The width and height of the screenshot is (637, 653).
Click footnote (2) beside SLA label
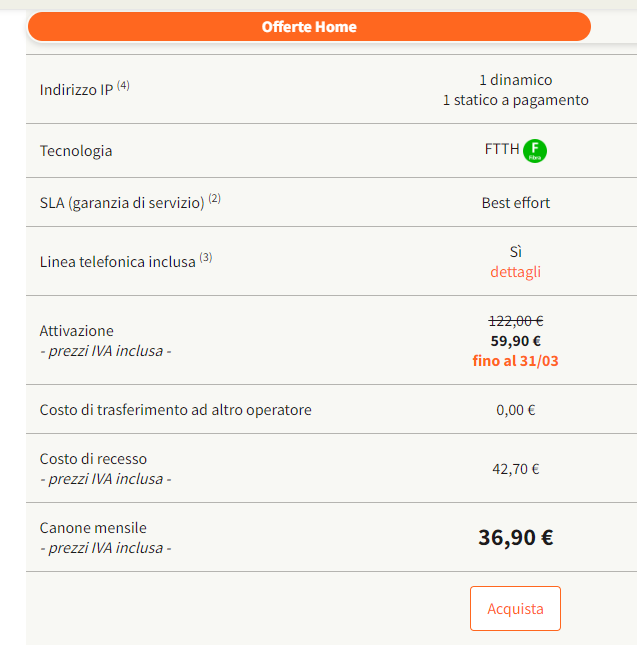click(x=214, y=199)
